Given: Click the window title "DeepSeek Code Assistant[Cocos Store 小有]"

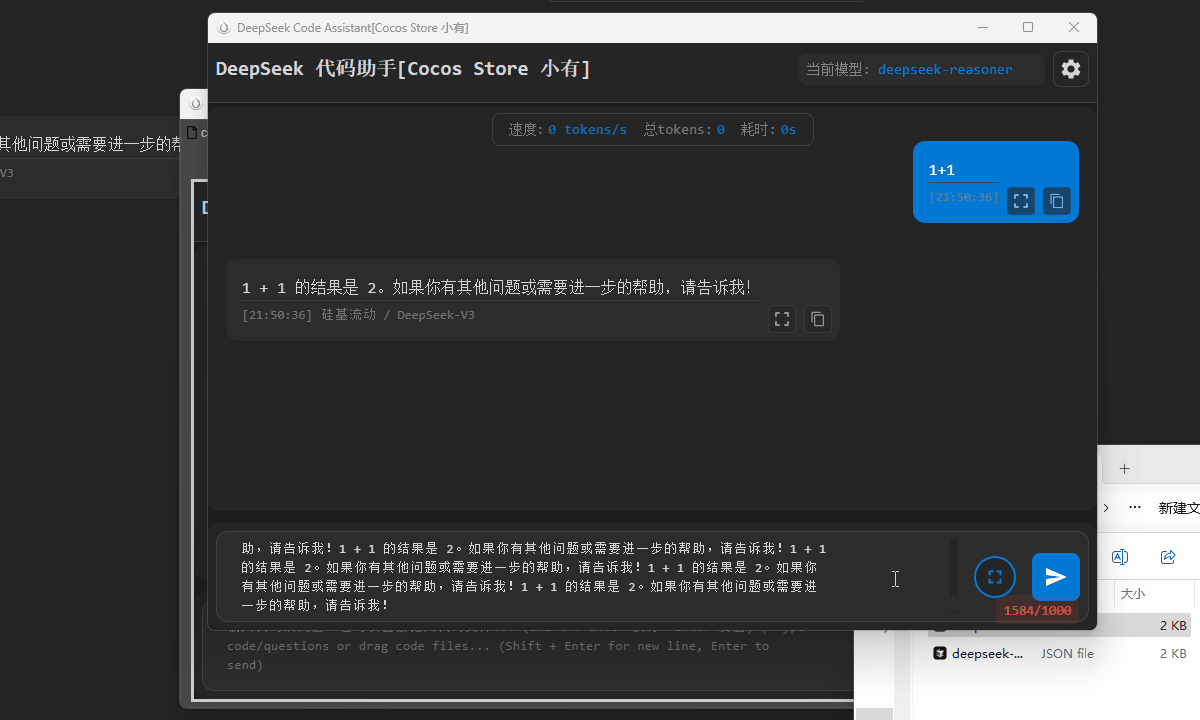Looking at the screenshot, I should pyautogui.click(x=353, y=28).
